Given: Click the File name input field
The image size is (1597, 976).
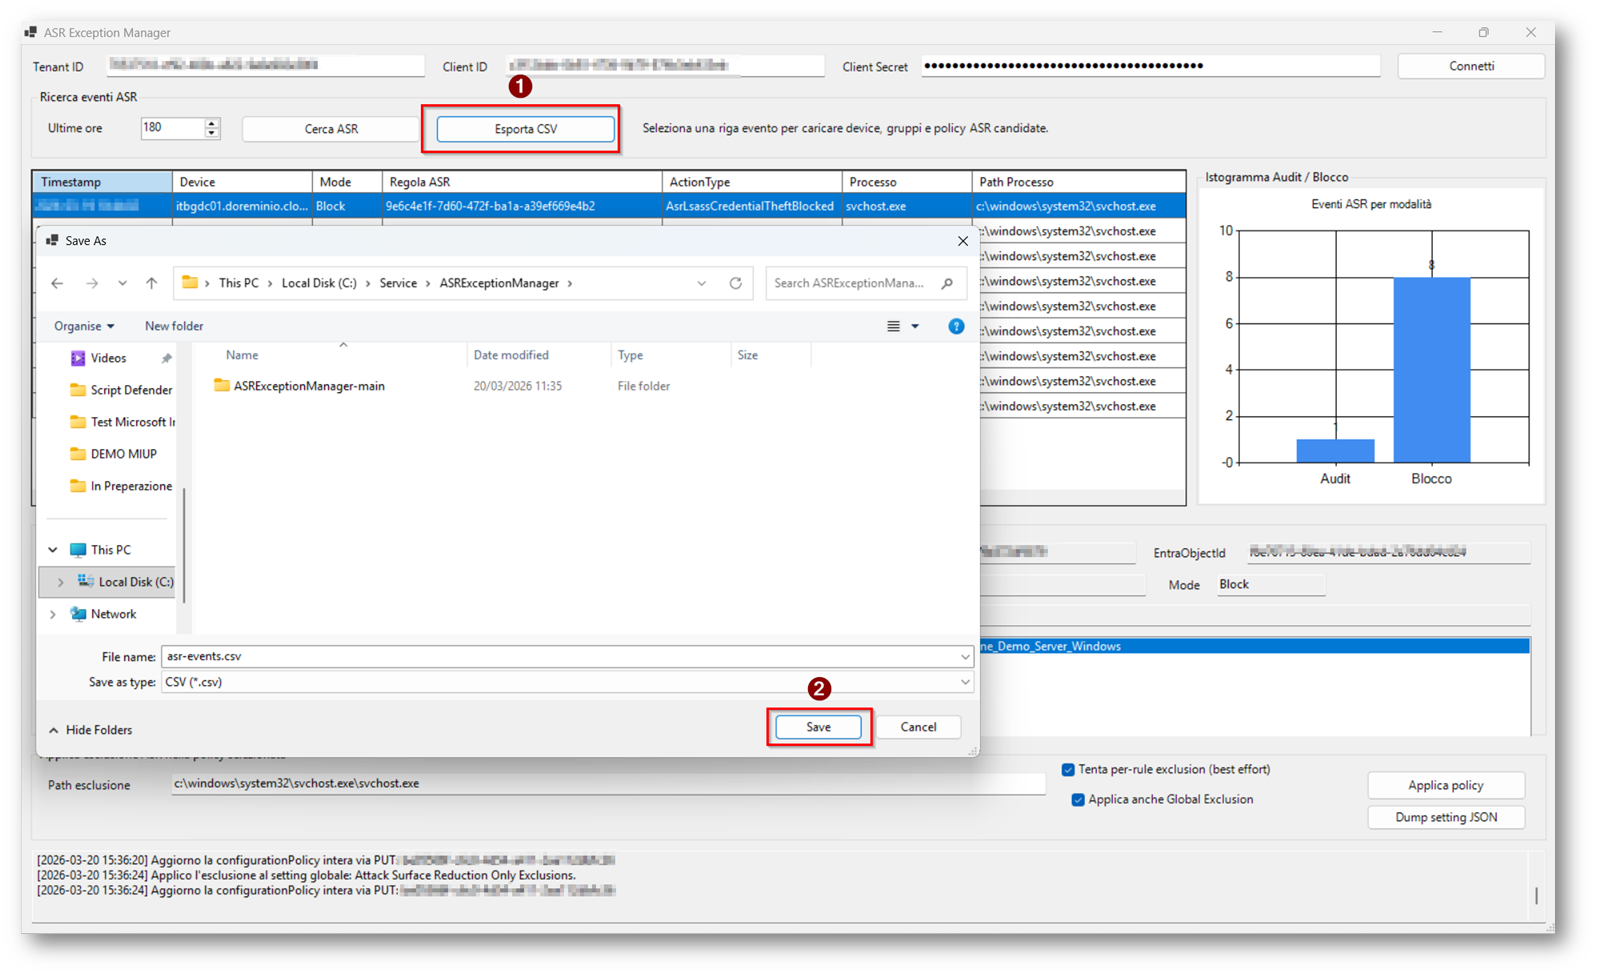Looking at the screenshot, I should coord(560,657).
